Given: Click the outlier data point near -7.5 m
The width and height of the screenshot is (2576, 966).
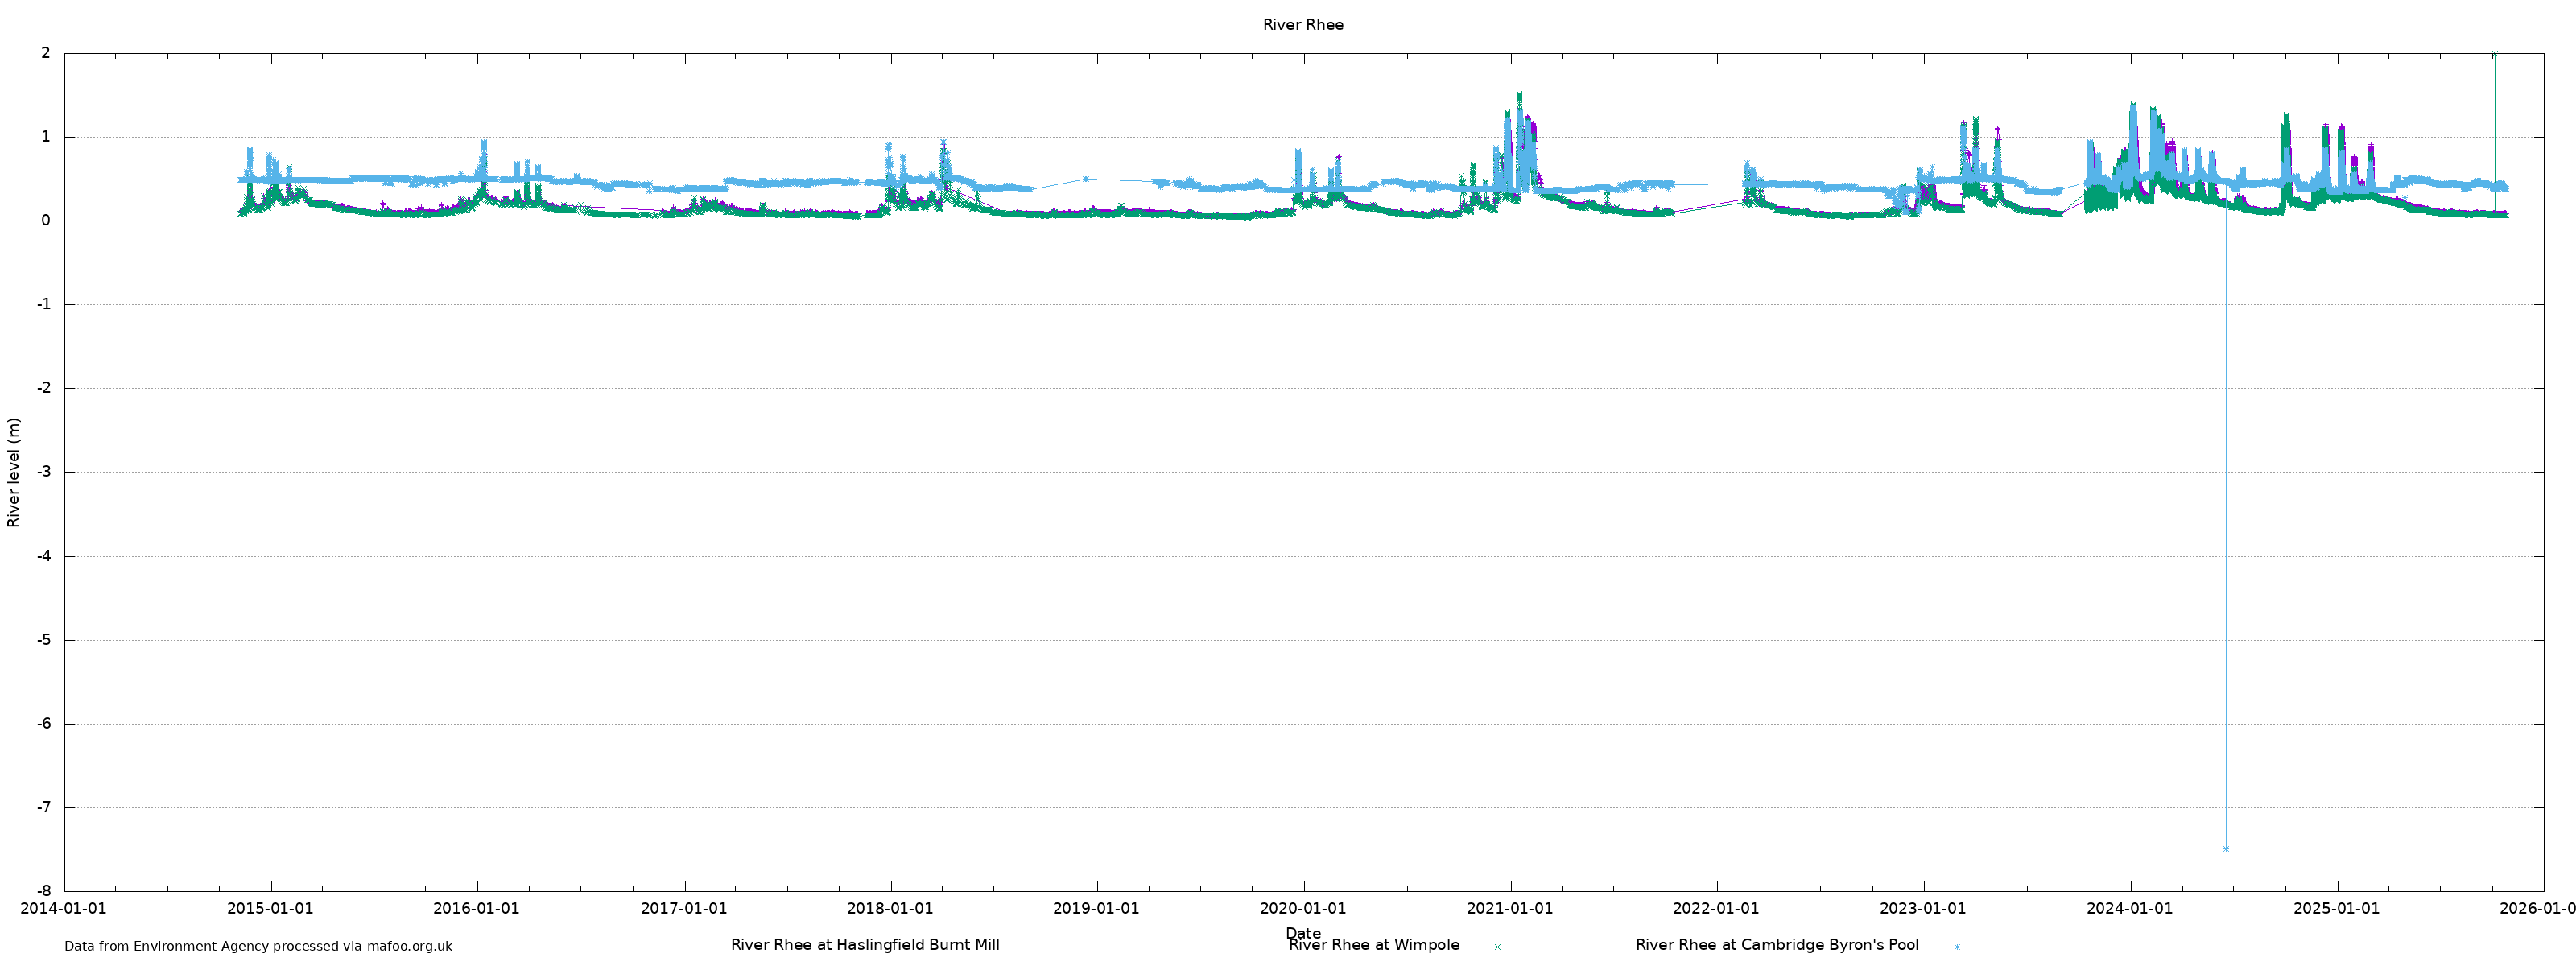Looking at the screenshot, I should [2225, 849].
